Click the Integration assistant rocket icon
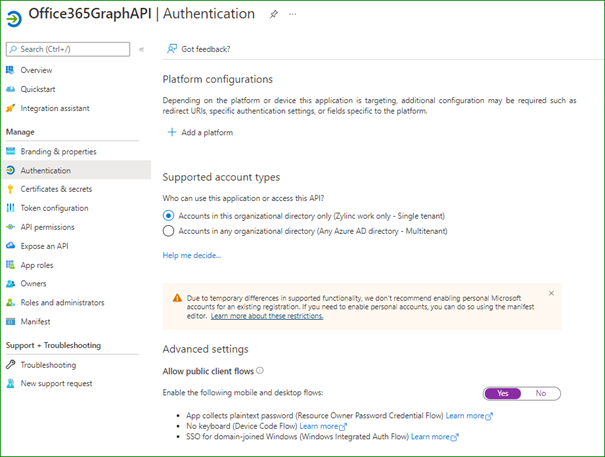Screen dimensions: 605x457 (10, 108)
